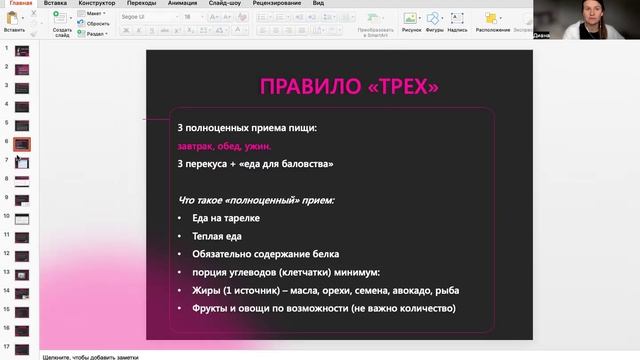Select slide 7 thumbnail
This screenshot has height=360, width=640.
click(22, 163)
